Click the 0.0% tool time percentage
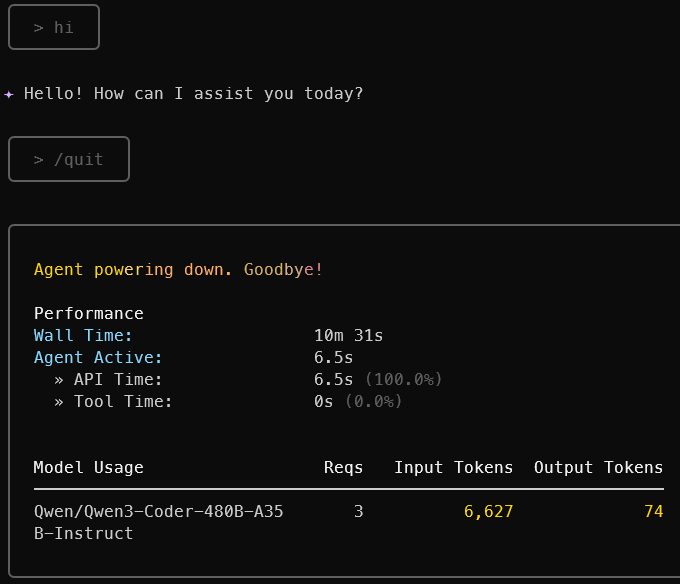The image size is (680, 584). click(x=374, y=401)
